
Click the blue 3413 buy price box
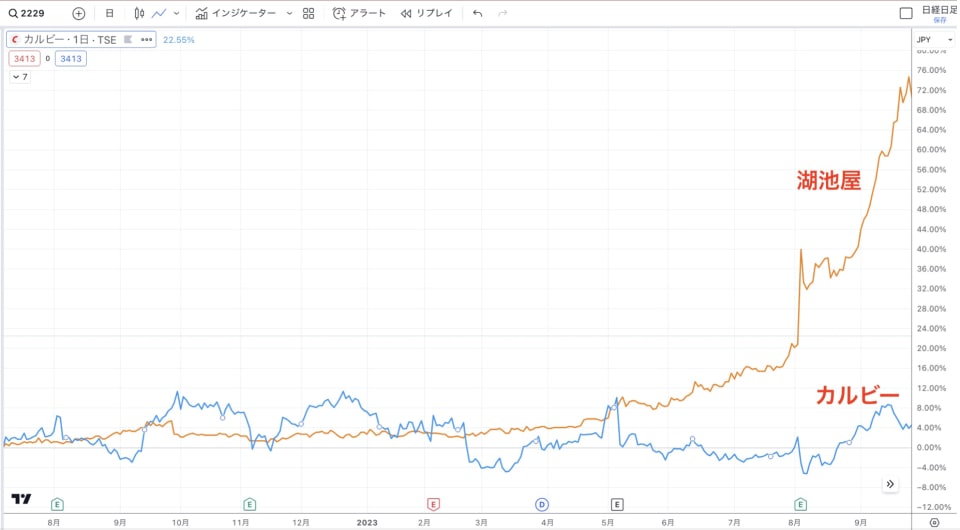pos(71,59)
